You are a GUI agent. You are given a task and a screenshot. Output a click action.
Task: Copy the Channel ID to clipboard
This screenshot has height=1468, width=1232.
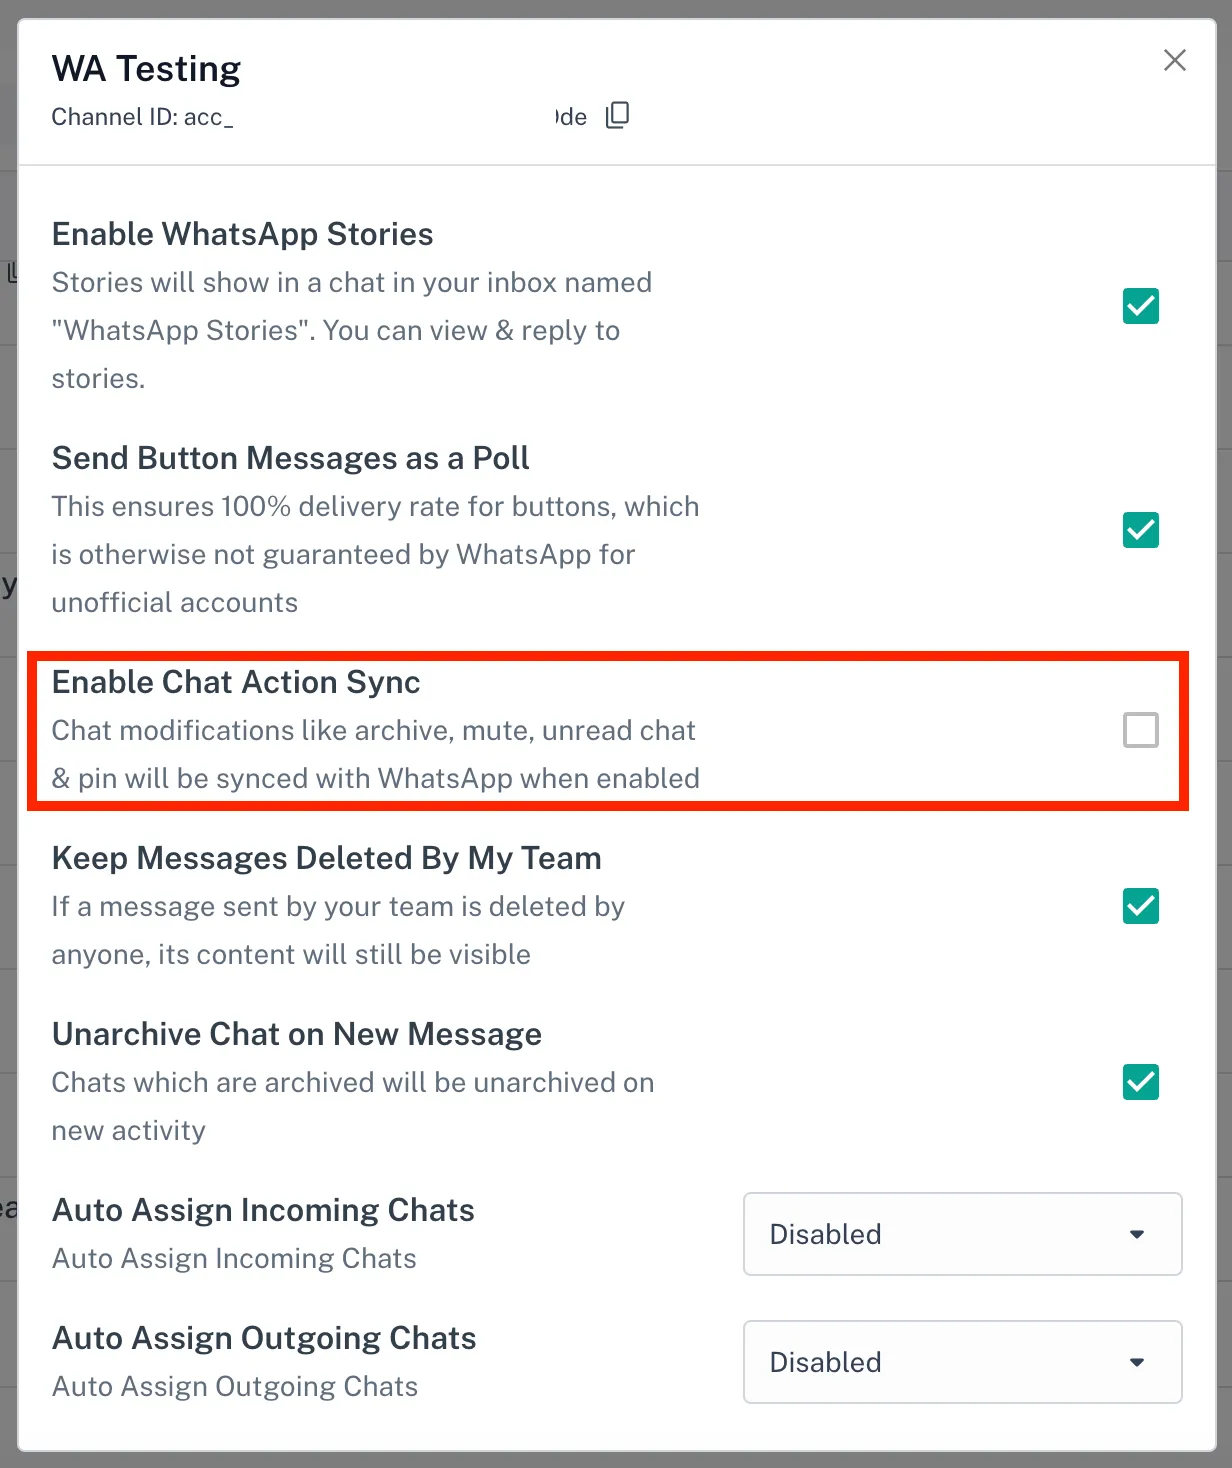tap(618, 116)
